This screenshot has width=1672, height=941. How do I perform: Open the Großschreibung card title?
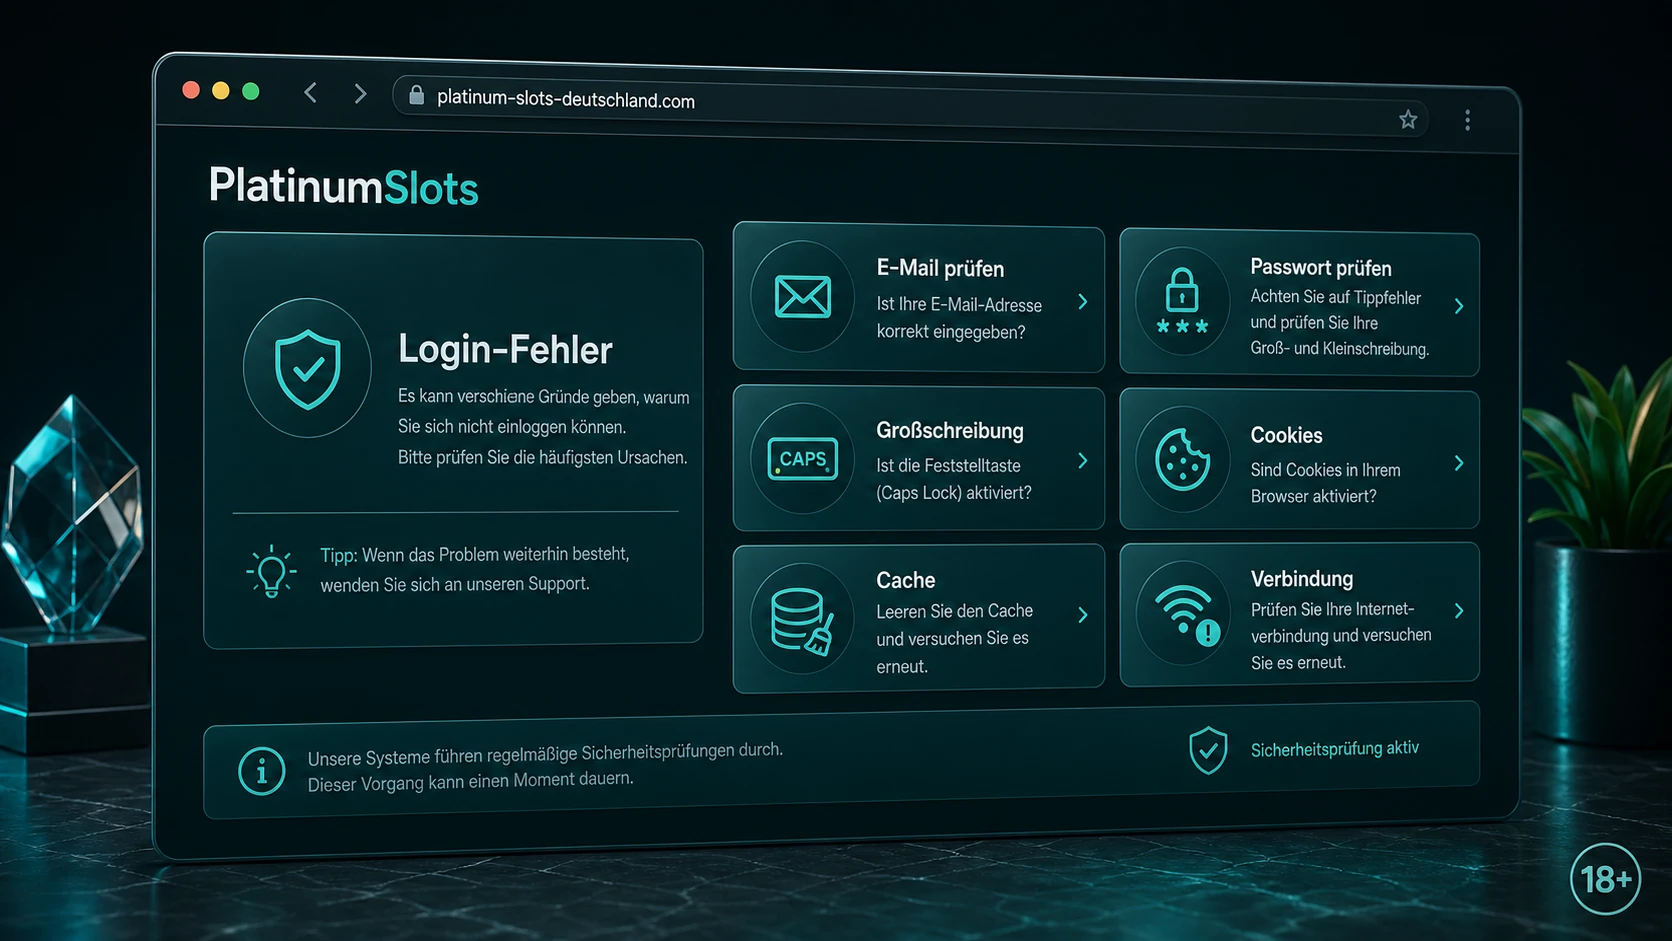coord(950,430)
